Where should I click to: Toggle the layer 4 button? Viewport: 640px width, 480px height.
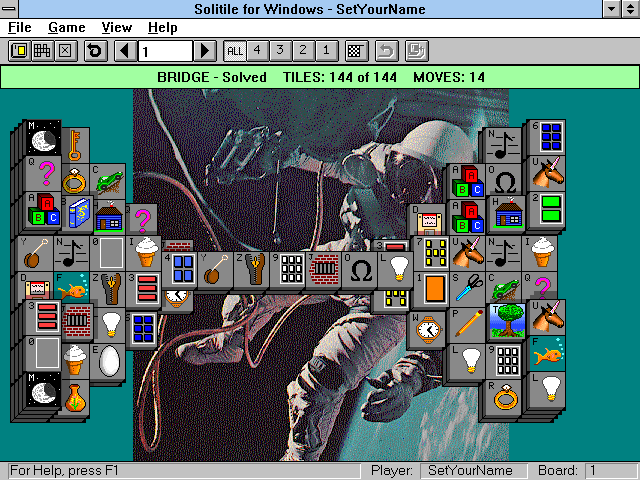[258, 51]
